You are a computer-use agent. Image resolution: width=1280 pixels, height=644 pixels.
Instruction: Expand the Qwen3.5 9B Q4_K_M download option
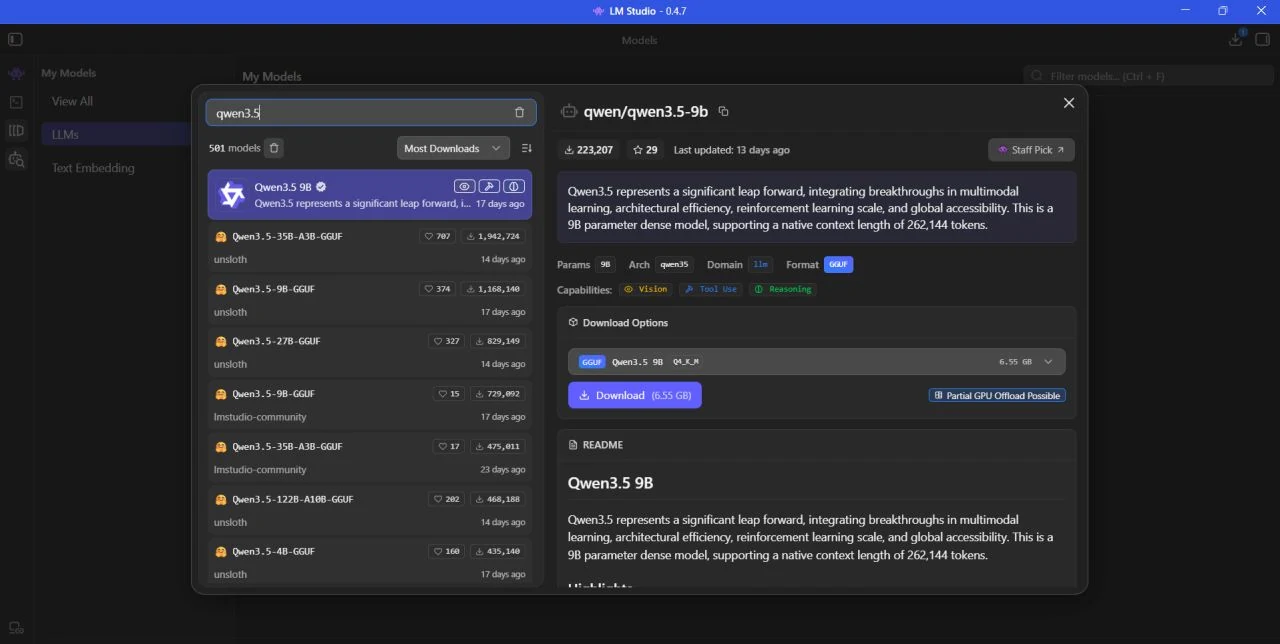(817, 361)
